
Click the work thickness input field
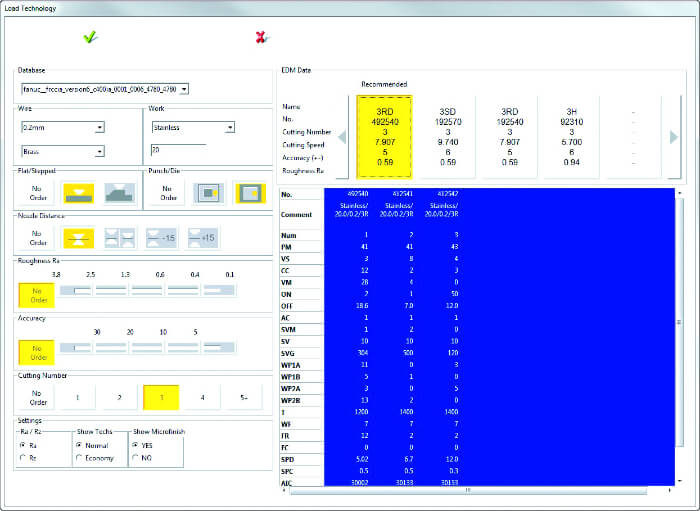point(179,150)
